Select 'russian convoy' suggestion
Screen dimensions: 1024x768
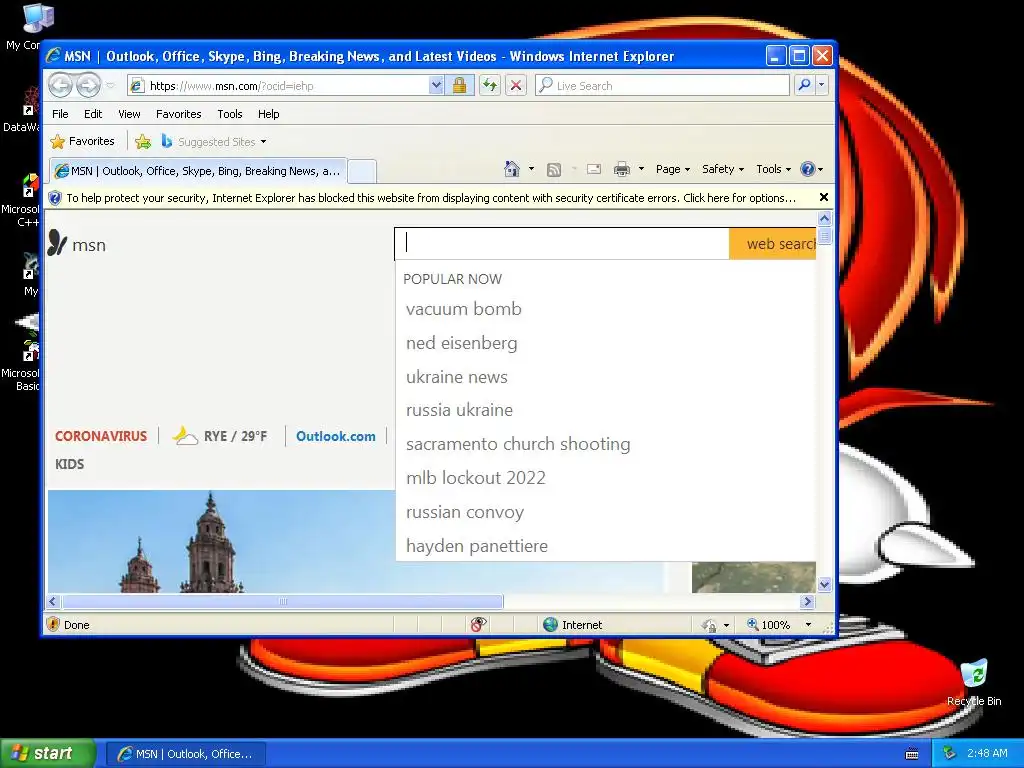point(464,512)
